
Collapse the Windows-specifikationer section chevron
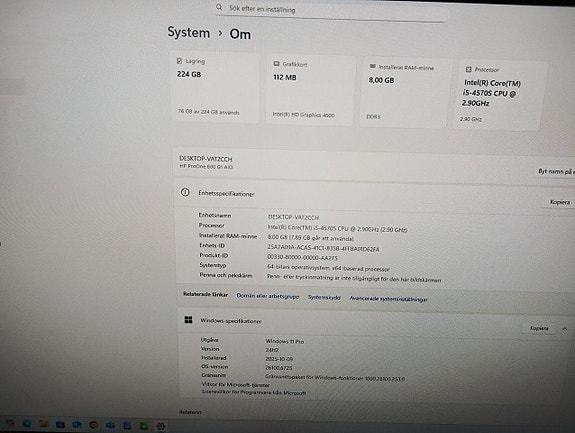point(565,329)
